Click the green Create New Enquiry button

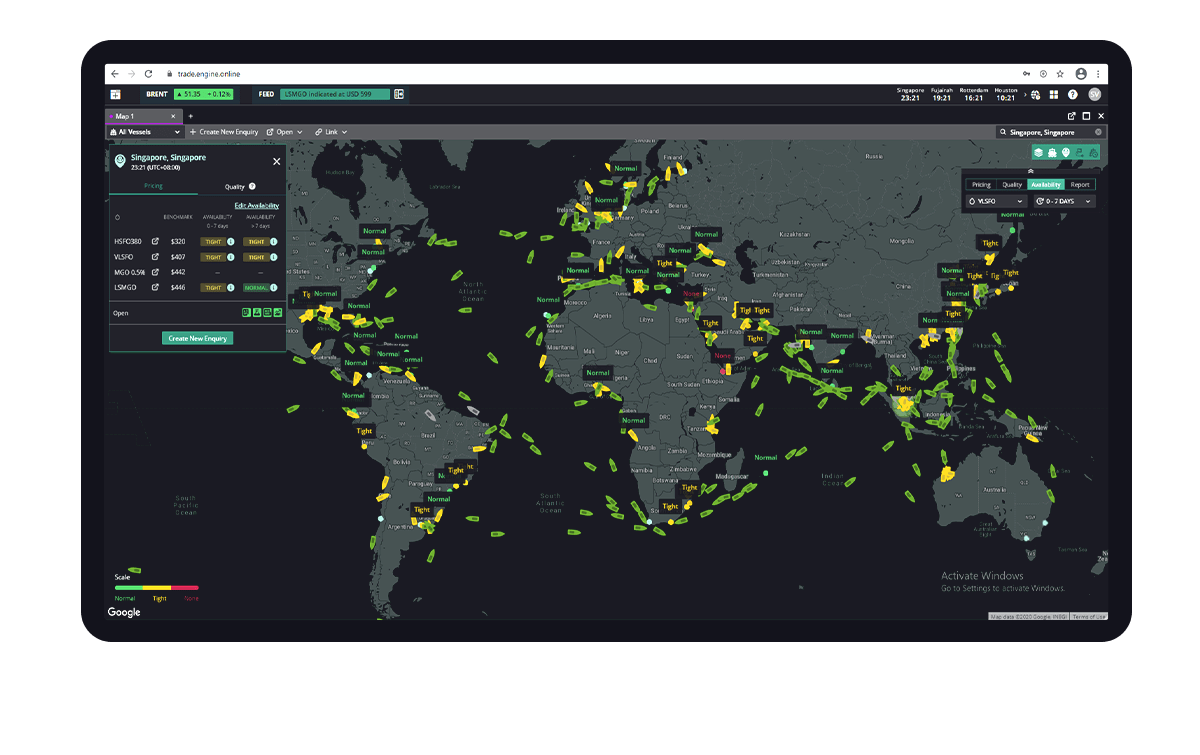coord(198,338)
